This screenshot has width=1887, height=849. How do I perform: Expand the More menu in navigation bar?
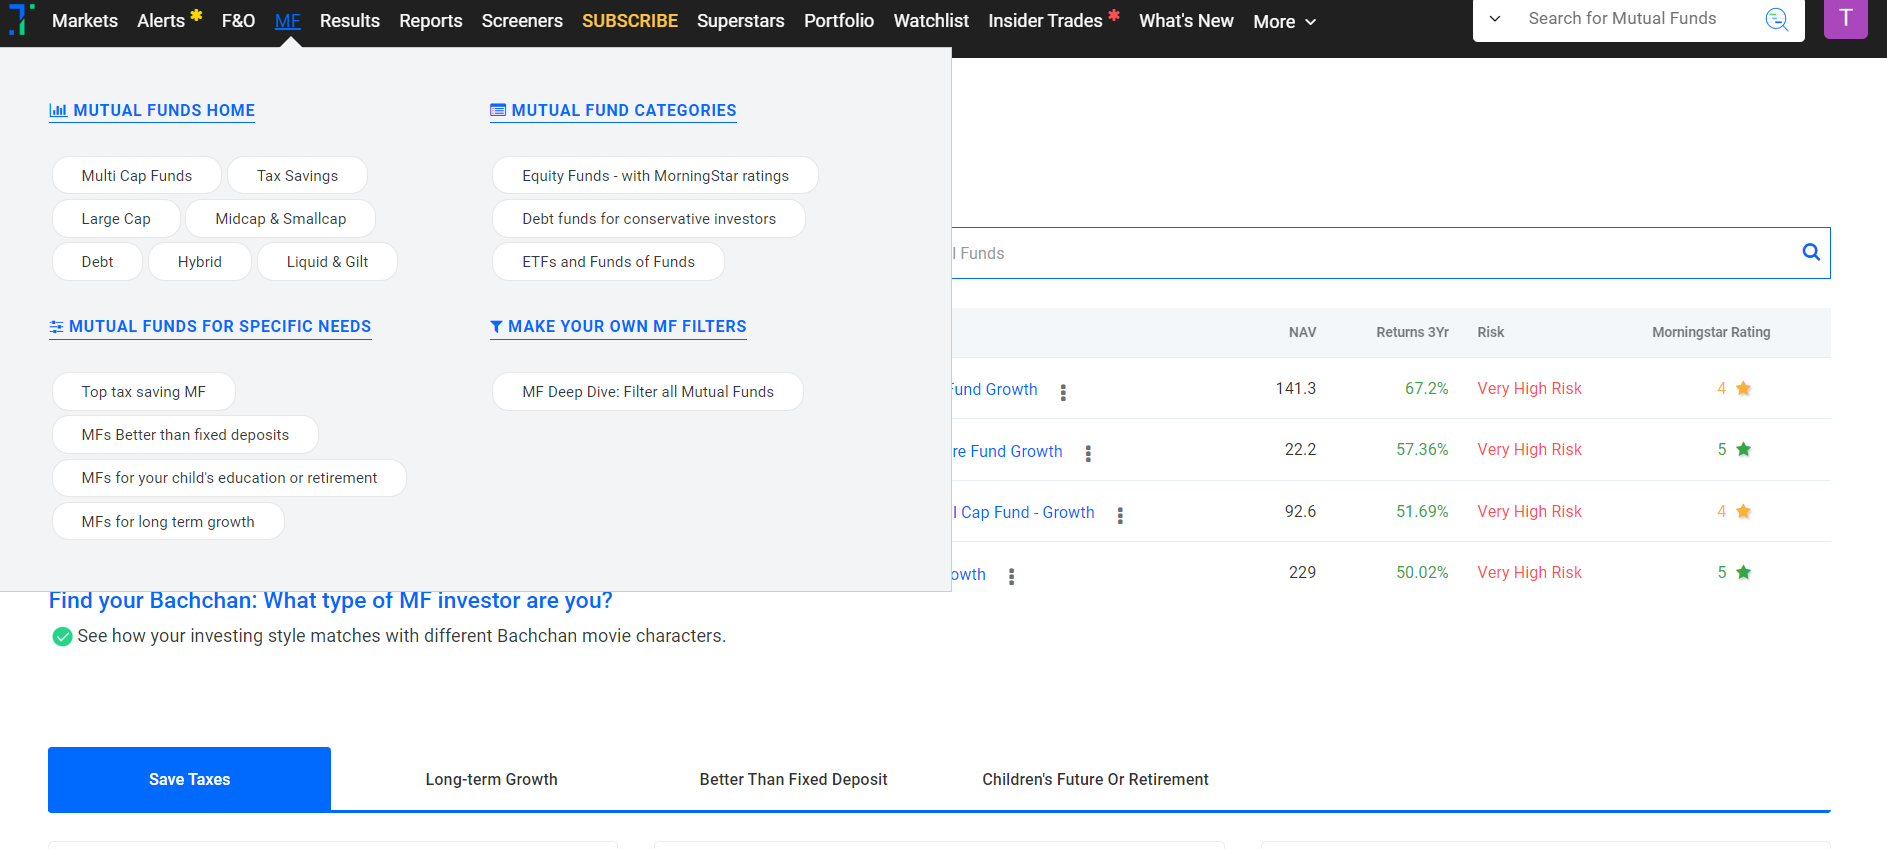1284,21
